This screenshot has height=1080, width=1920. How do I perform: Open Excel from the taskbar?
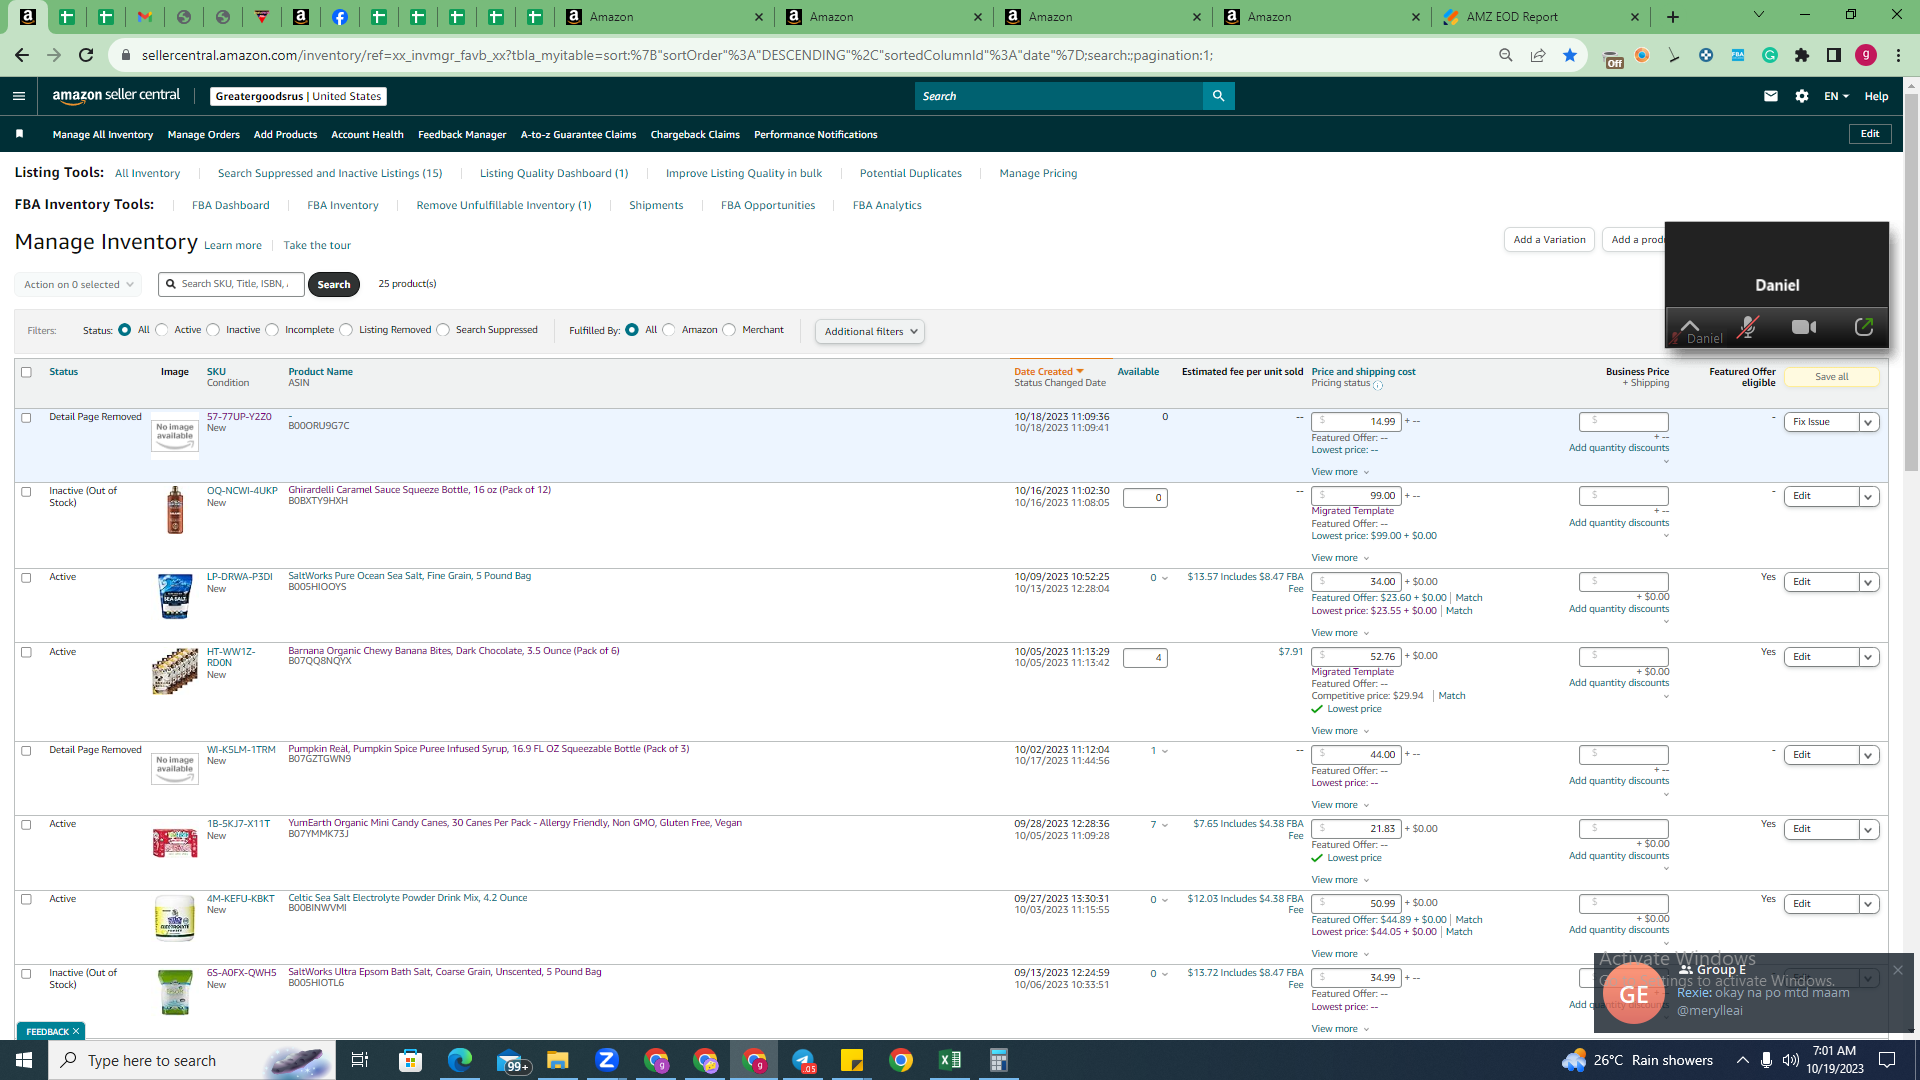point(950,1060)
